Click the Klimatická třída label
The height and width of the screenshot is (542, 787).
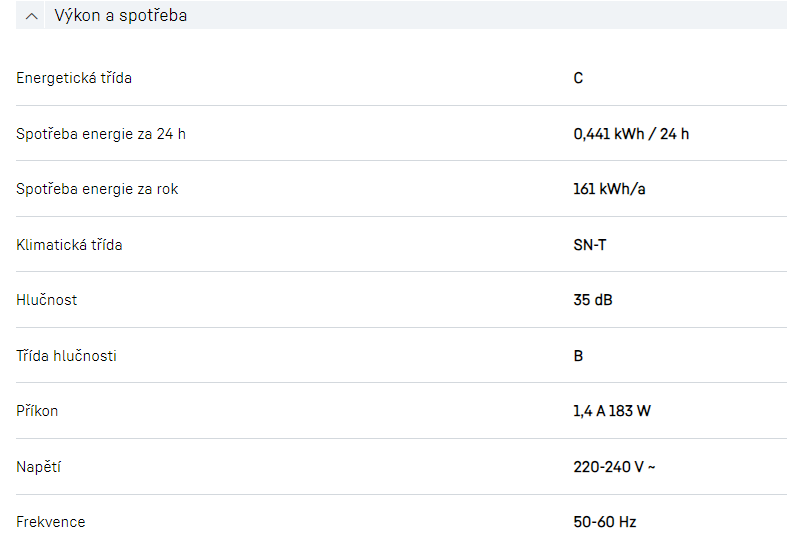pos(69,244)
